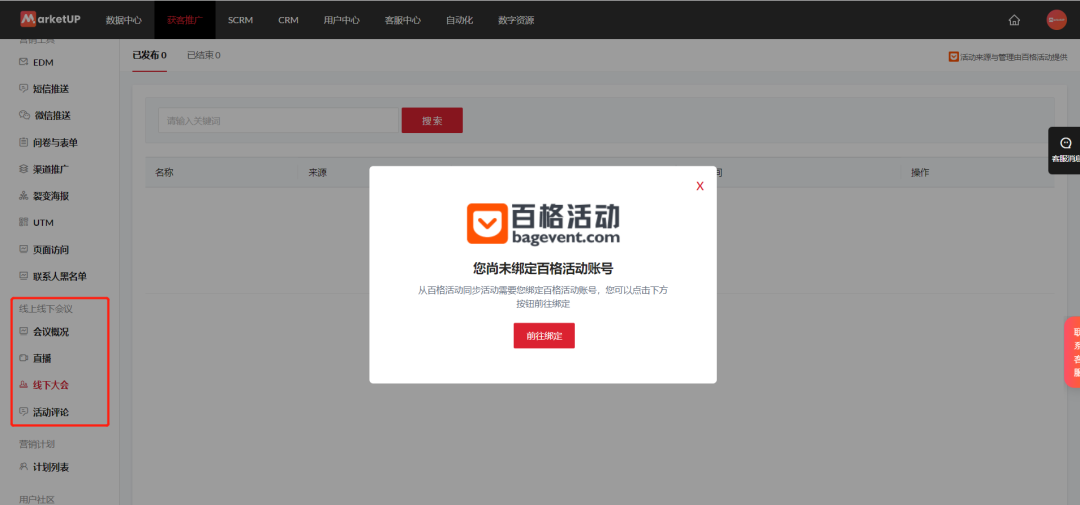Viewport: 1080px width, 505px height.
Task: Close the bind-account dialog with X
Action: 700,186
